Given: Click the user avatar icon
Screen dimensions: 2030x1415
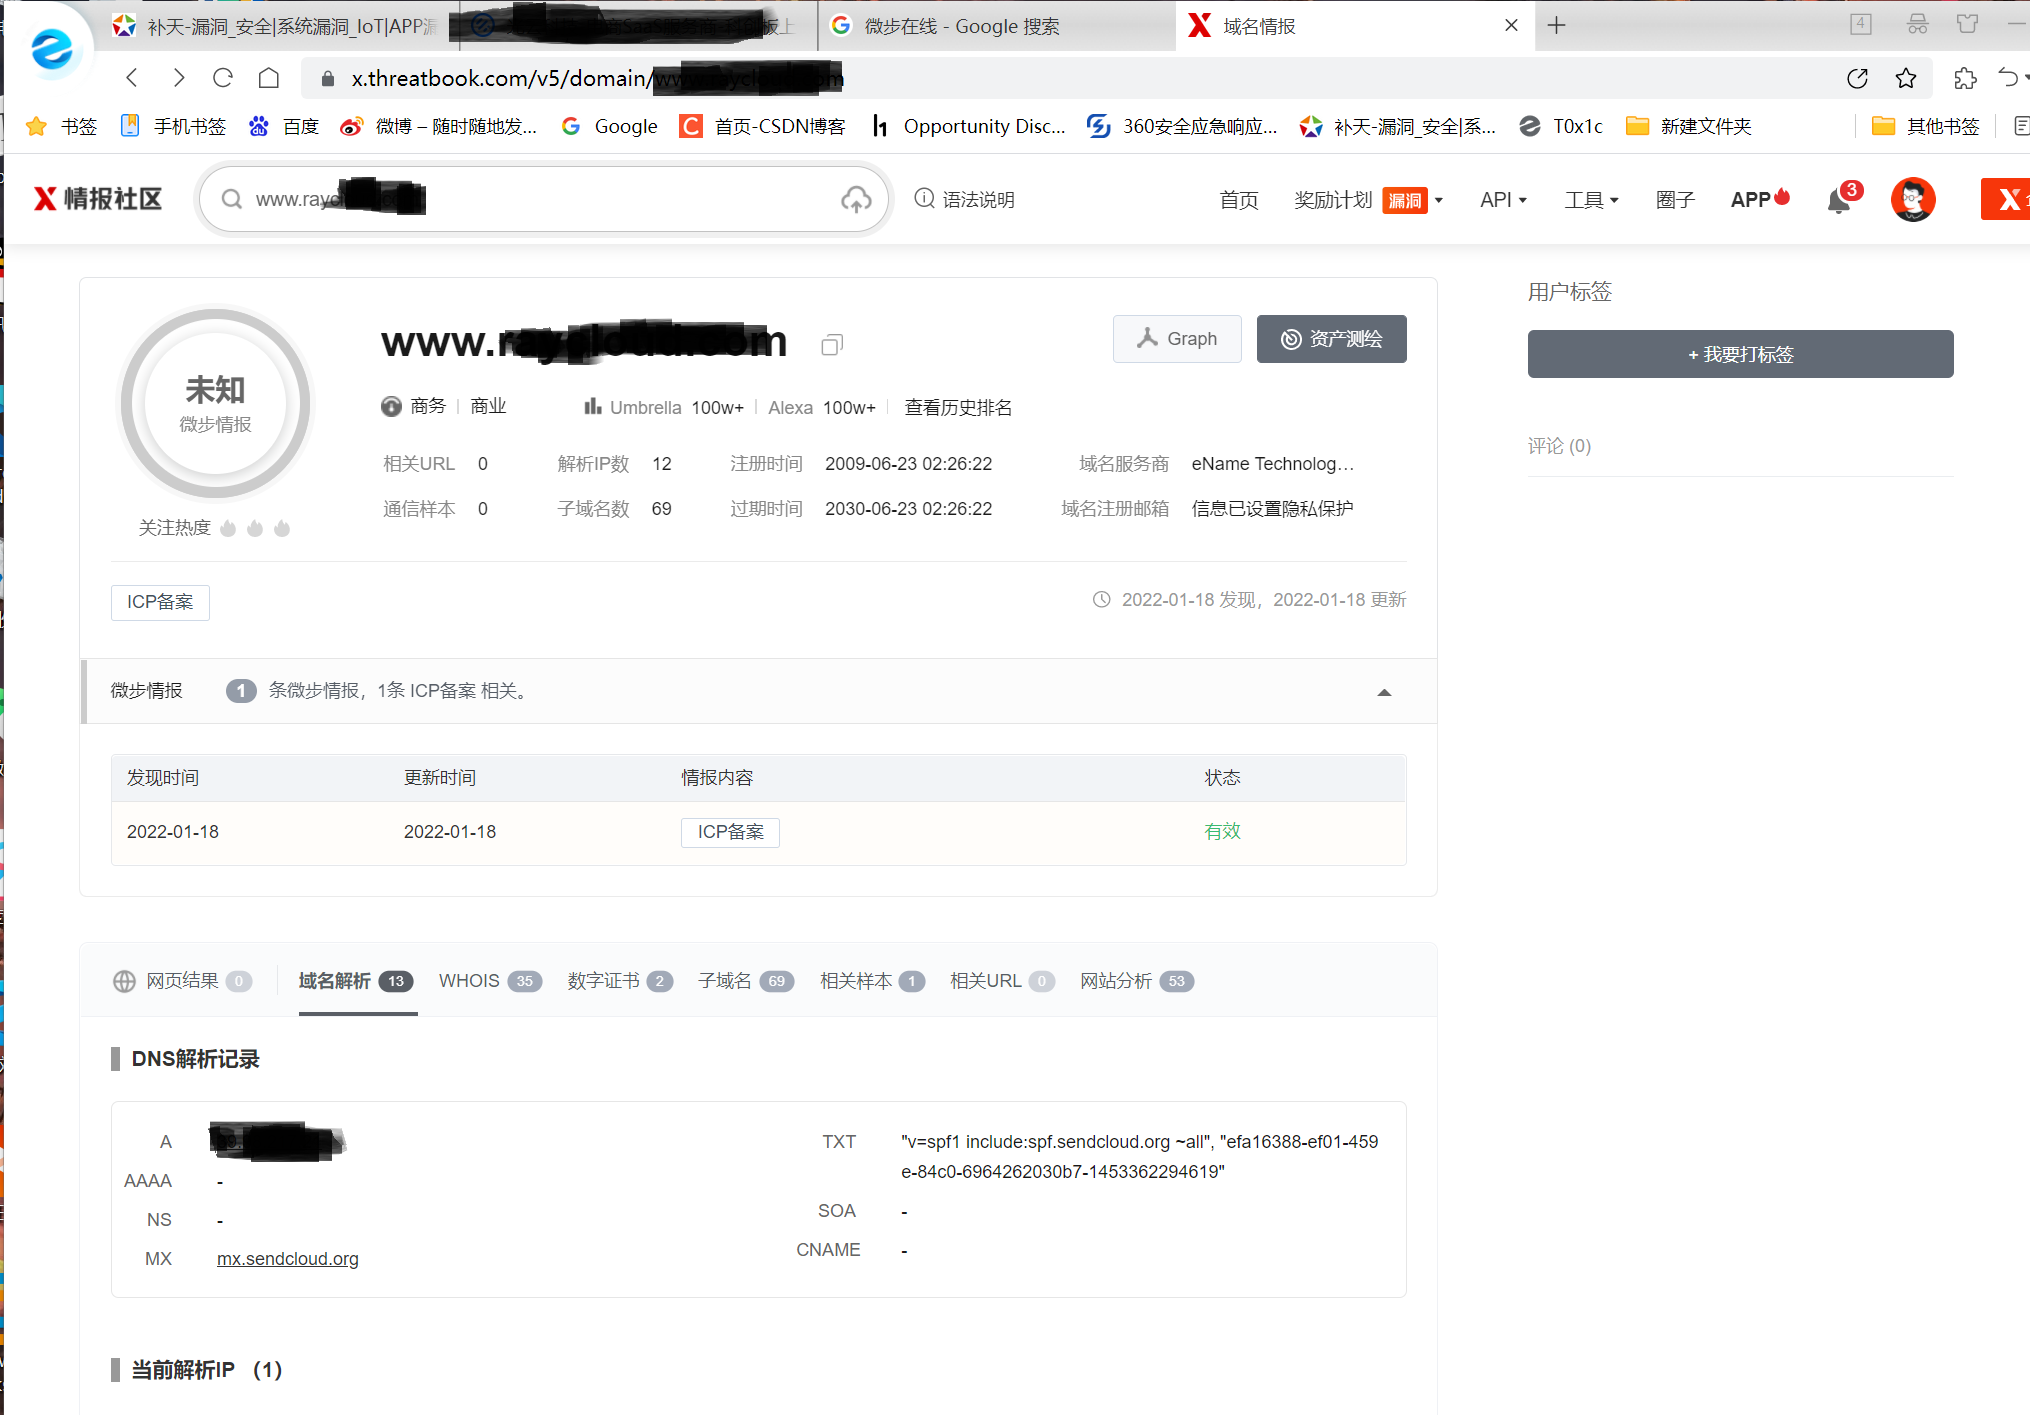Looking at the screenshot, I should [x=1912, y=200].
